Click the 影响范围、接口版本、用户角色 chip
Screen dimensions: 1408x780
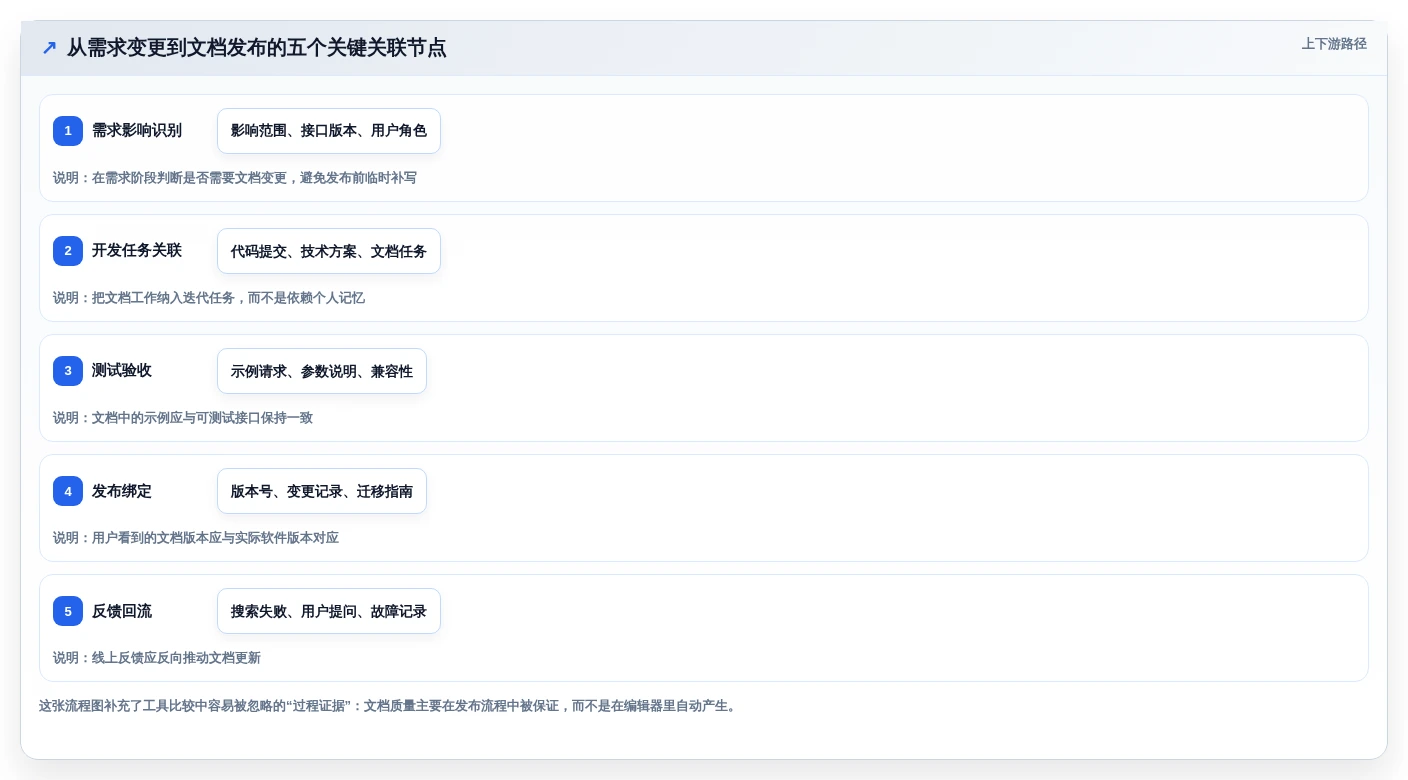coord(329,131)
